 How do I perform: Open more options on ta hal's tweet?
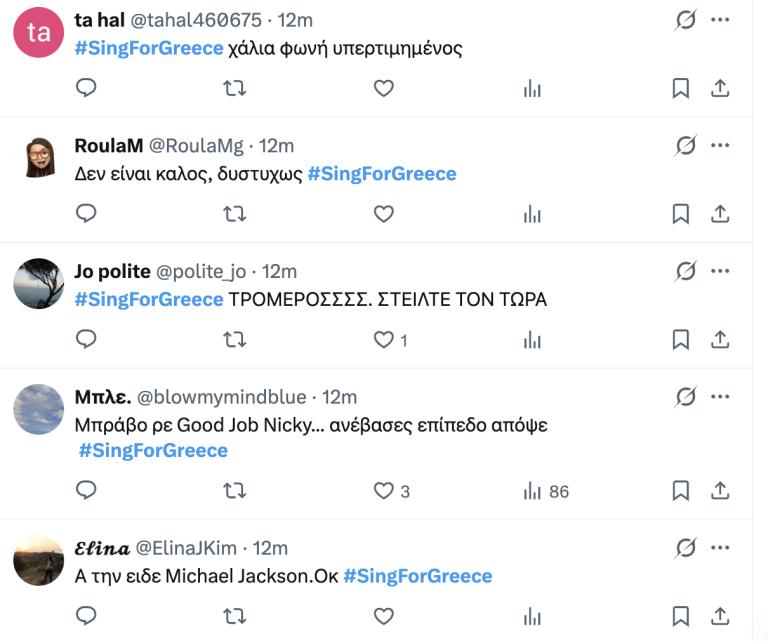click(720, 20)
